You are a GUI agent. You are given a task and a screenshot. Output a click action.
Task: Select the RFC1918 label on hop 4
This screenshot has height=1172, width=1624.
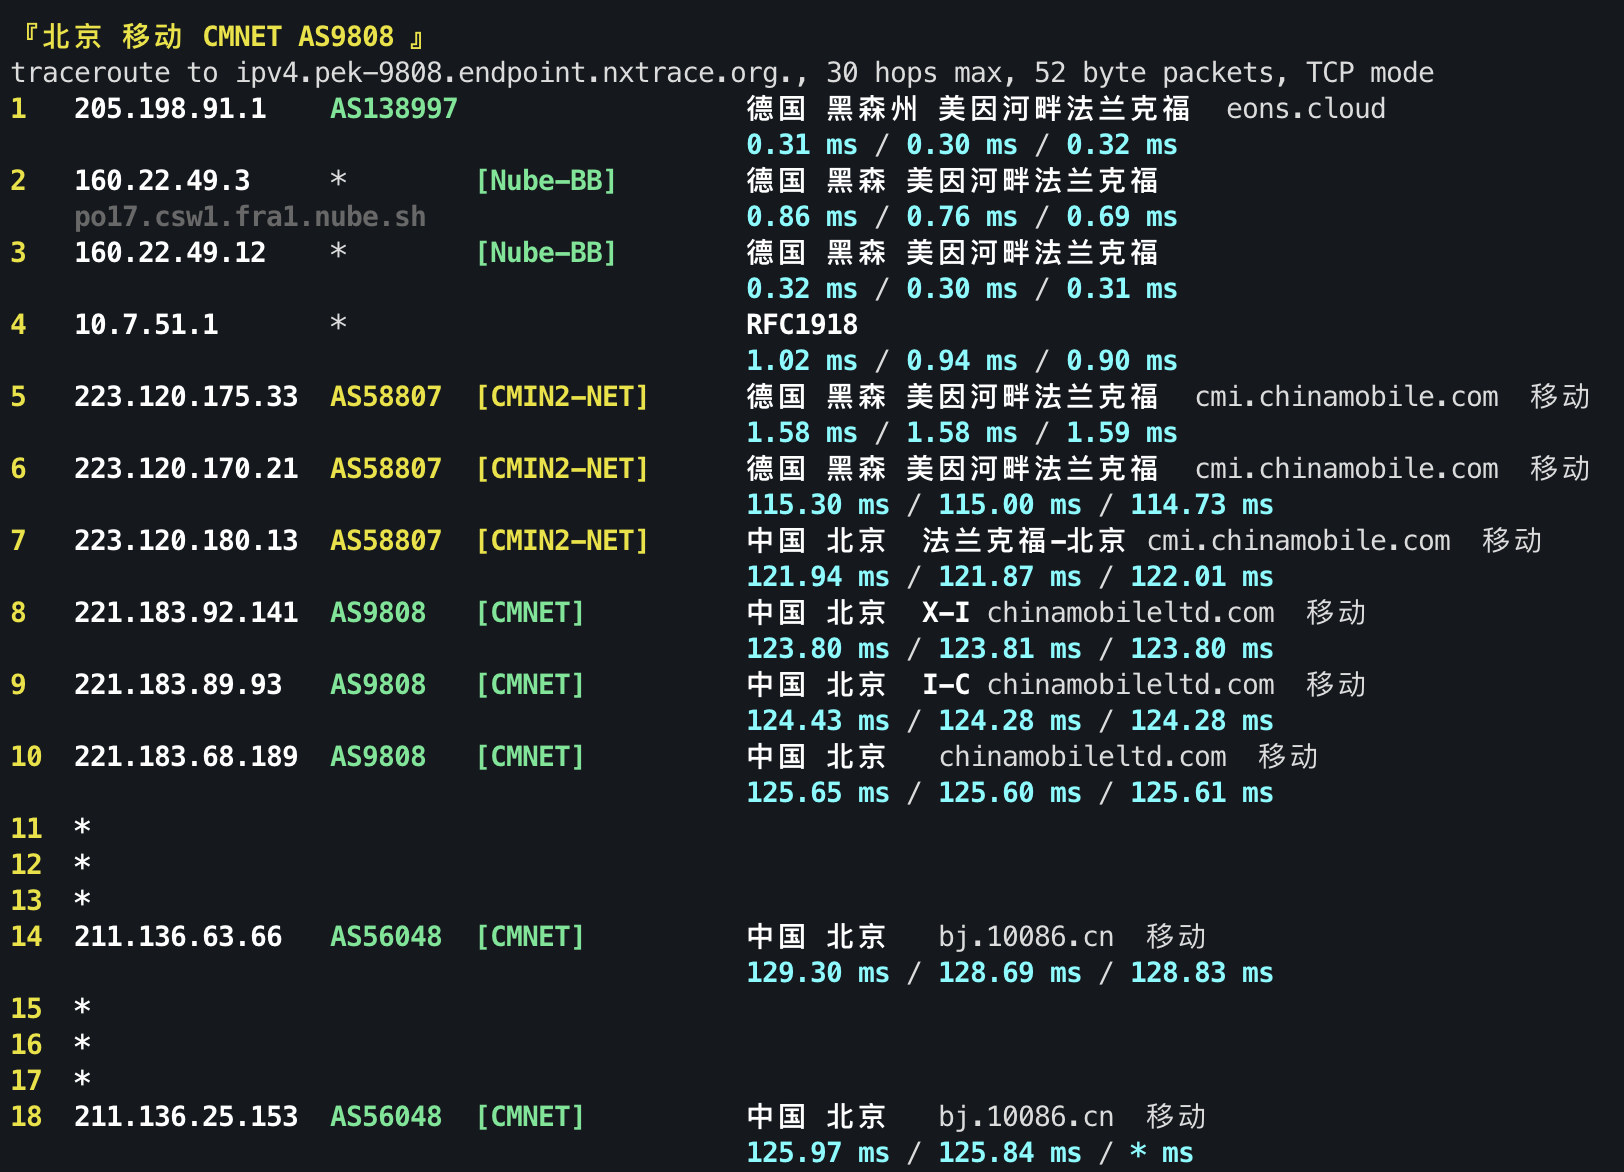click(x=800, y=324)
